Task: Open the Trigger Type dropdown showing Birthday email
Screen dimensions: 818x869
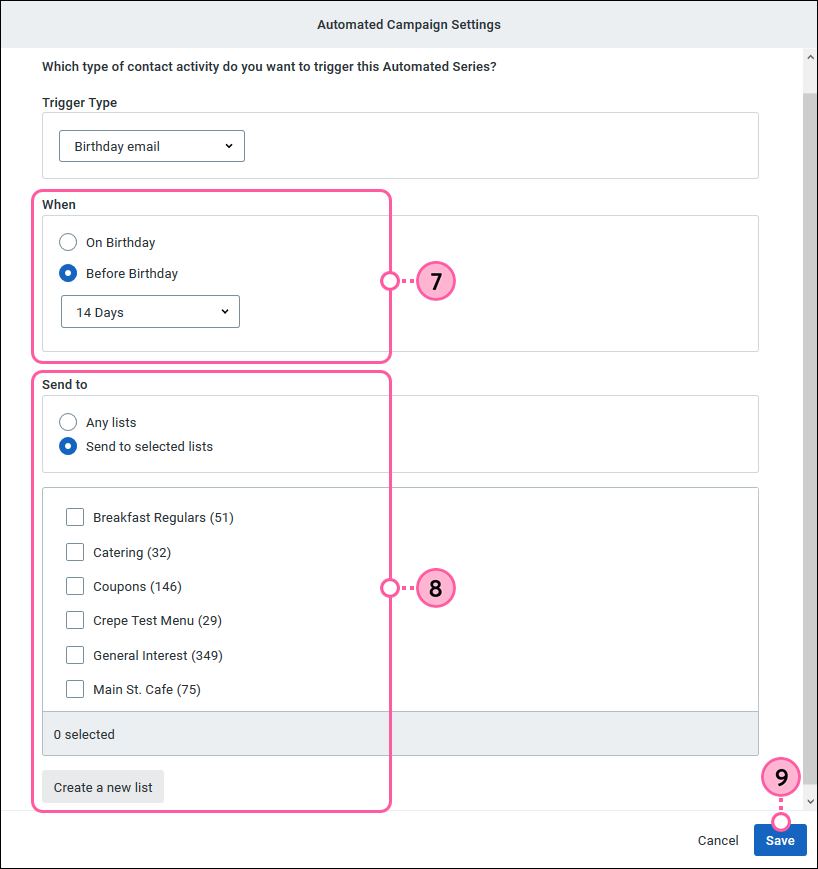Action: [152, 146]
